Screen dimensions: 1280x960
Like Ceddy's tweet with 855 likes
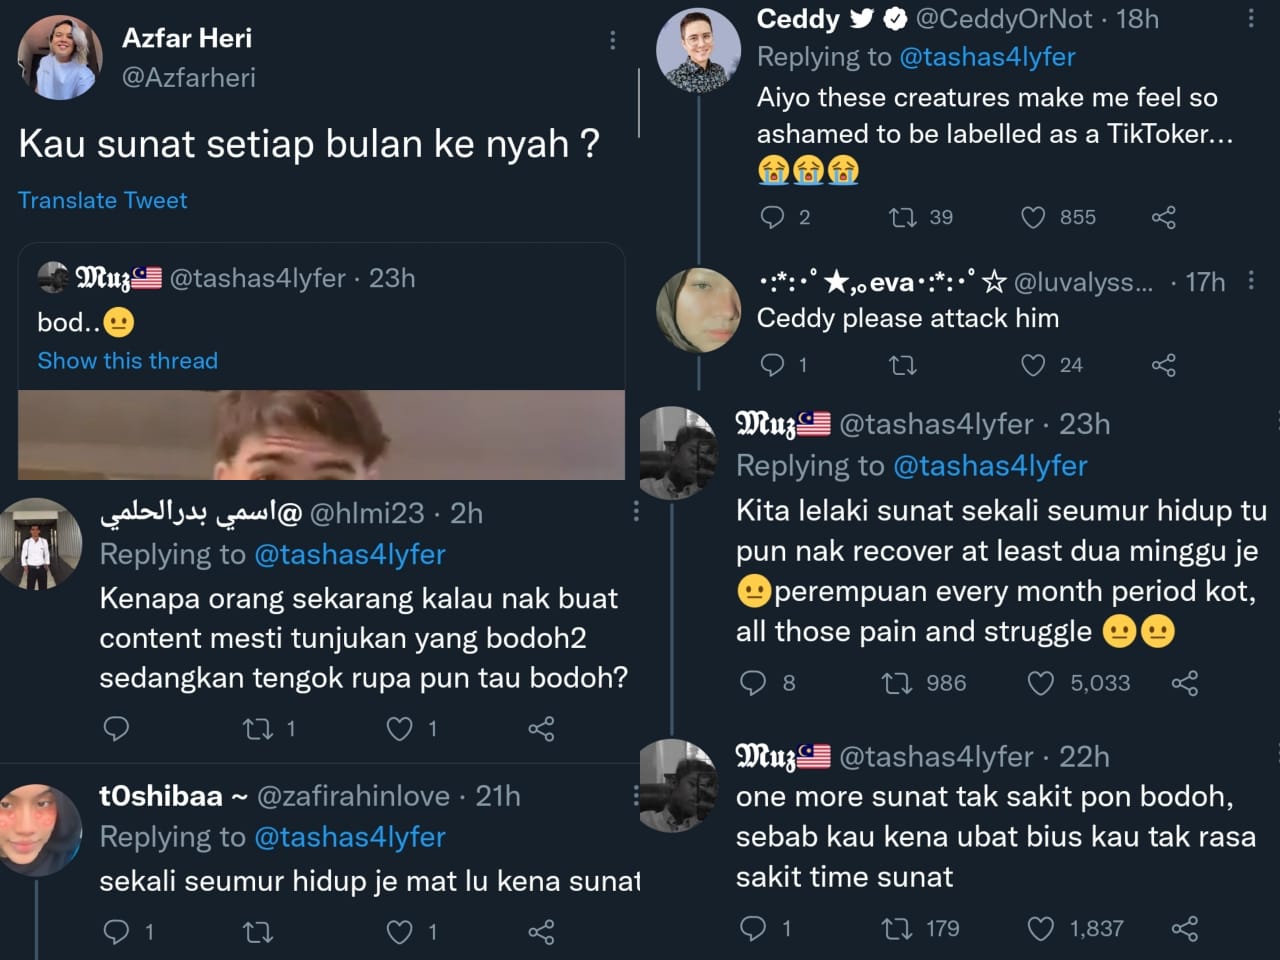pyautogui.click(x=1033, y=217)
